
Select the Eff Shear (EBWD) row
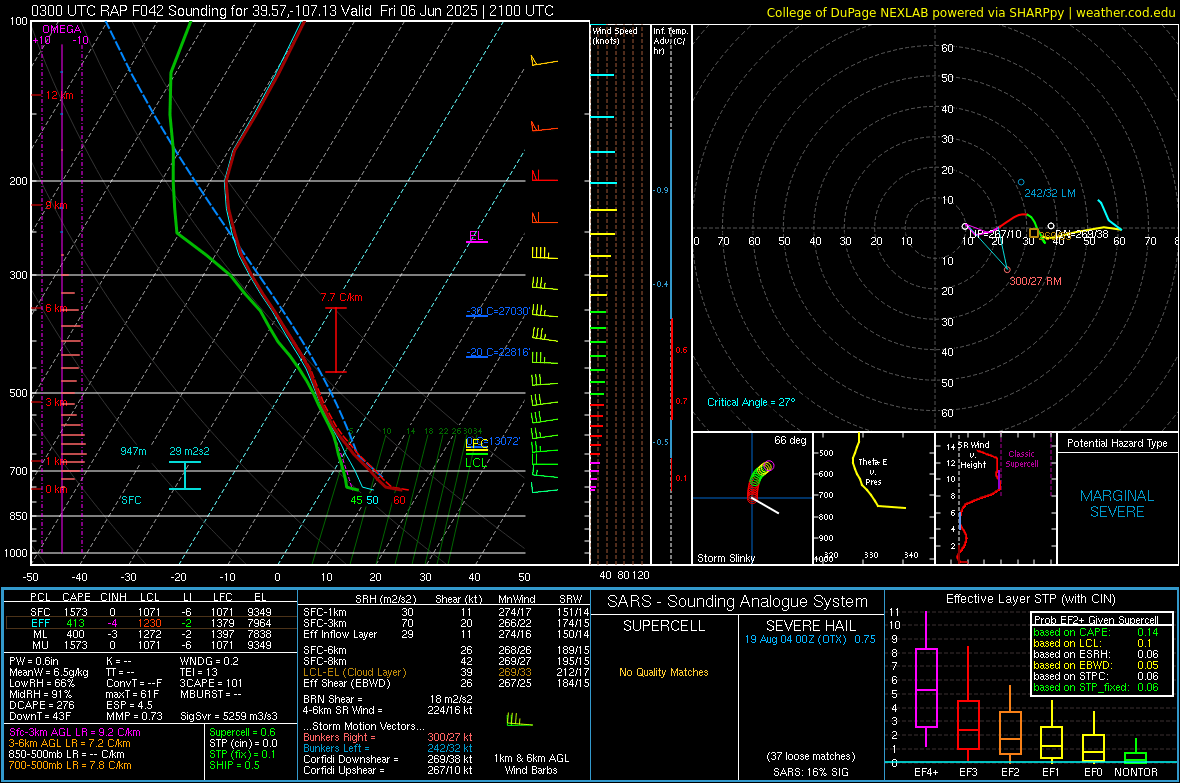446,684
